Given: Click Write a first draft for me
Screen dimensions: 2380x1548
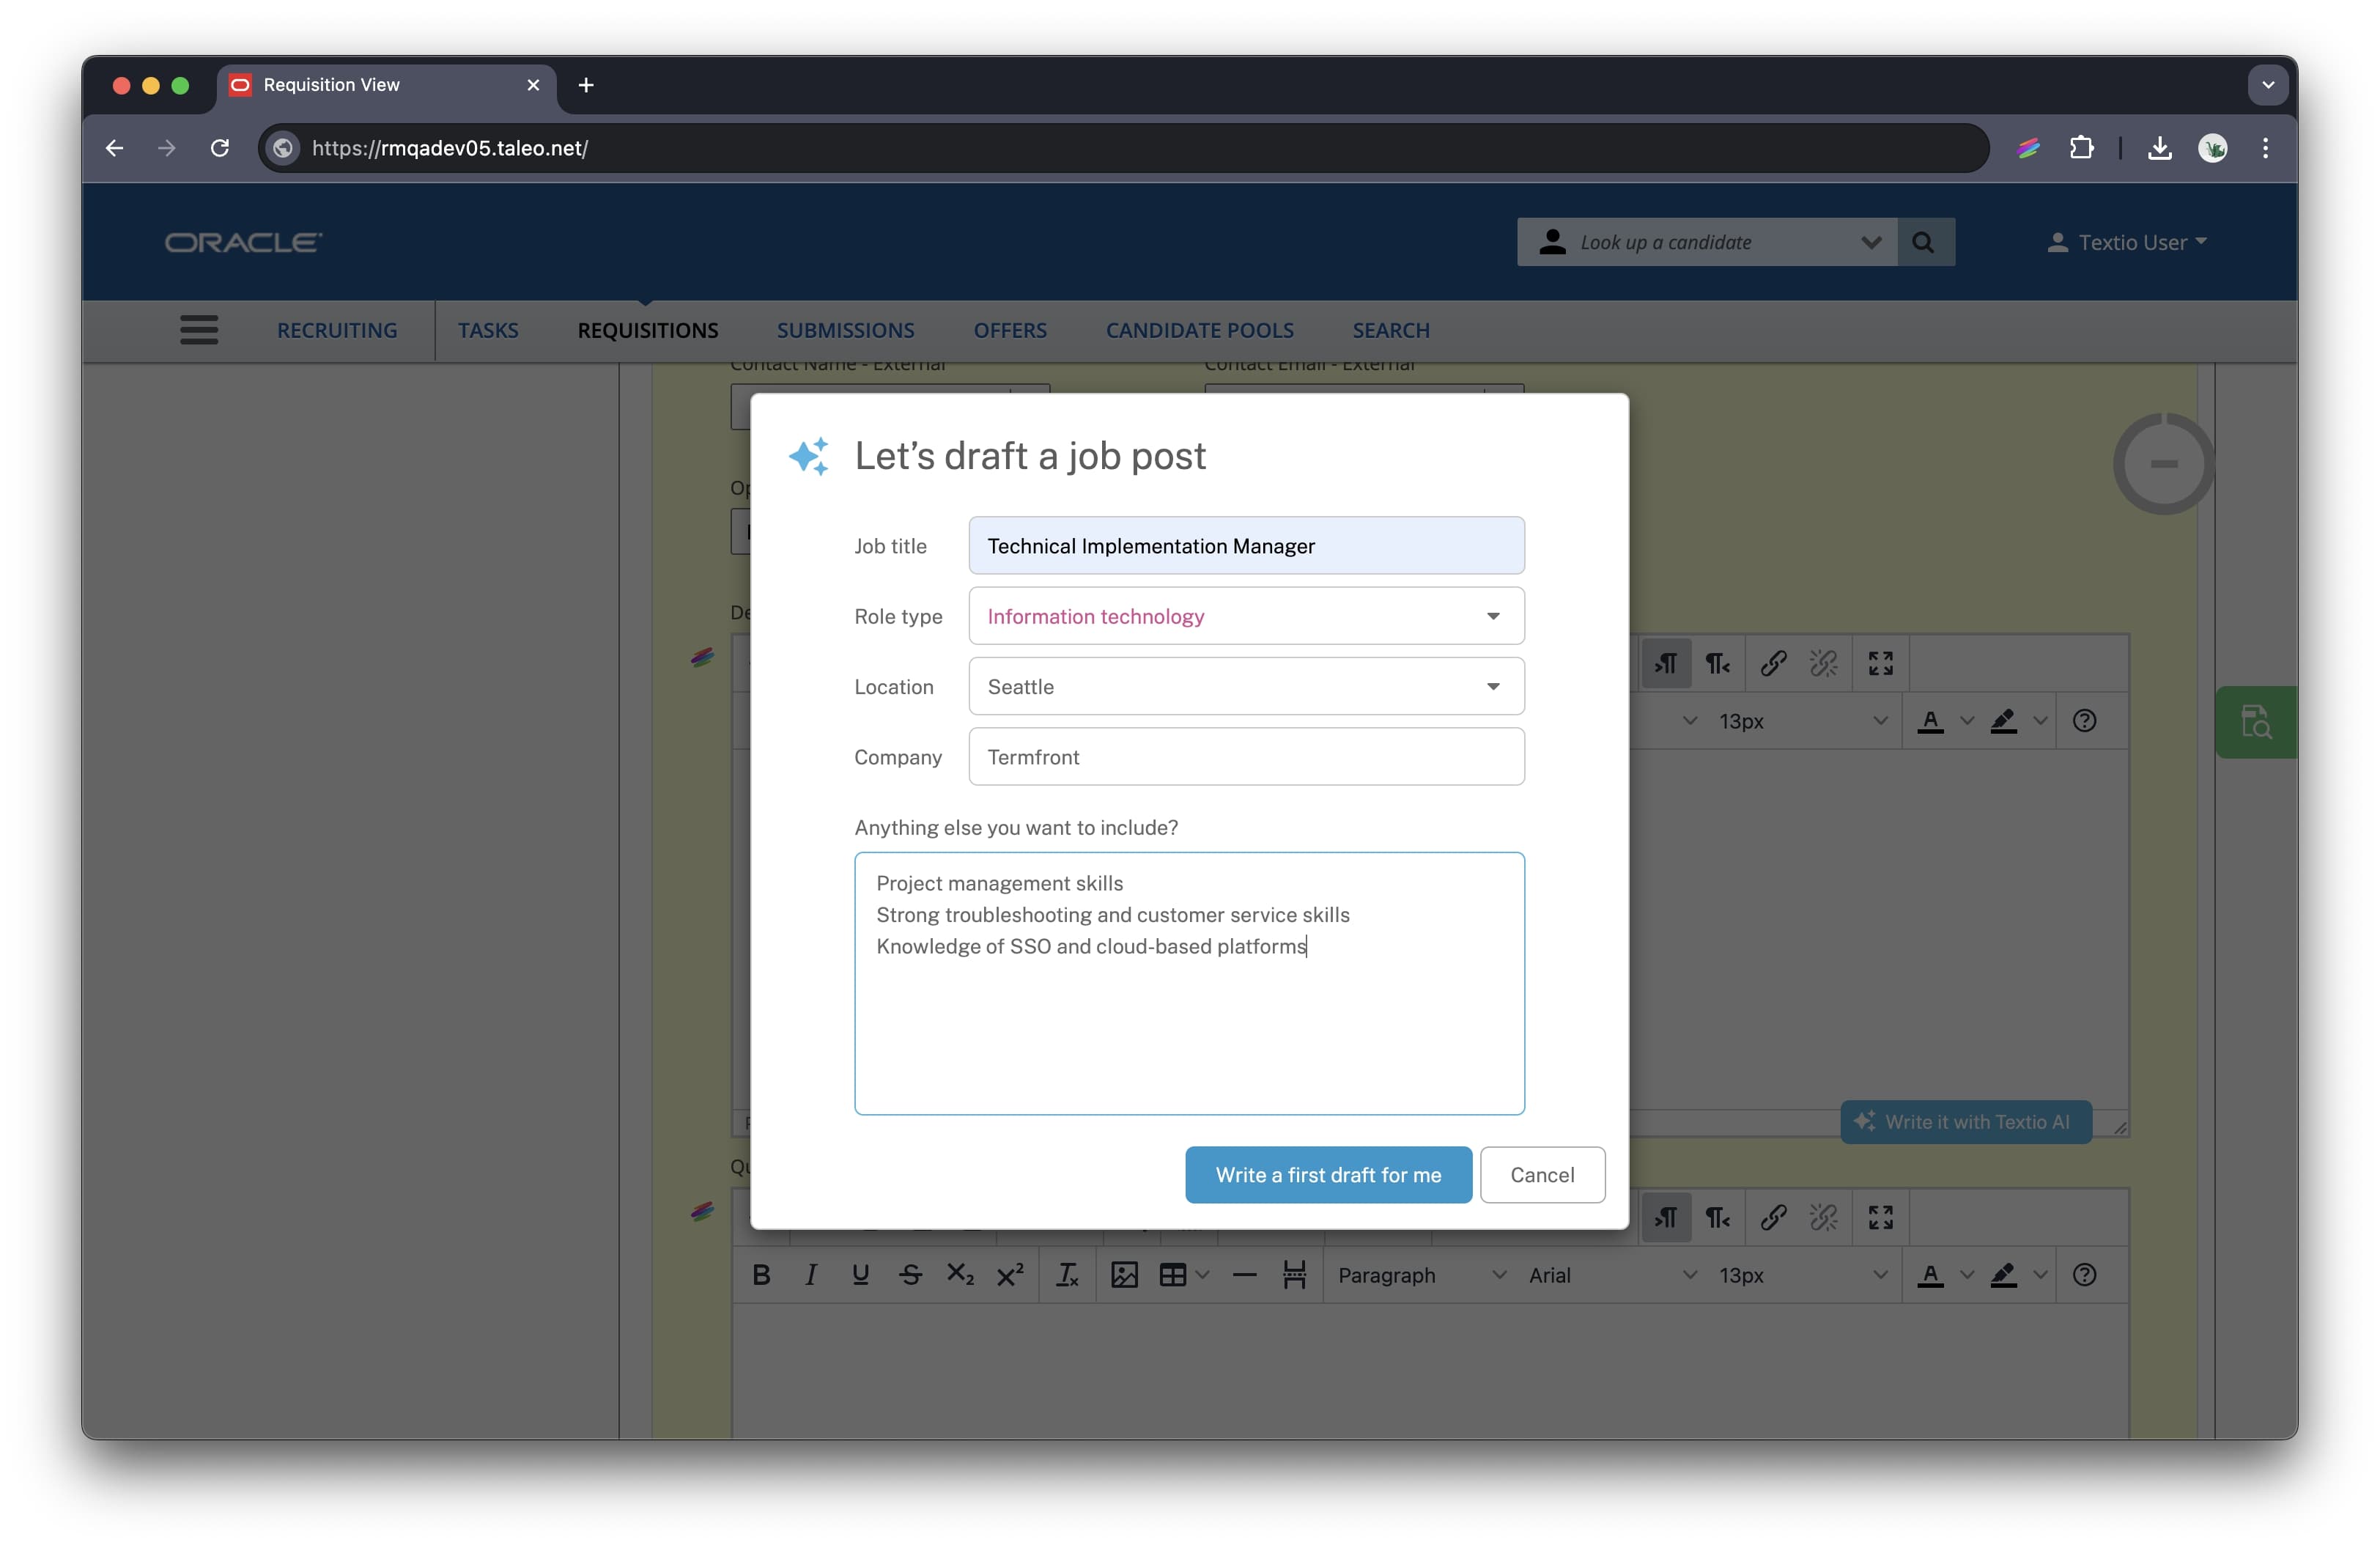Looking at the screenshot, I should pyautogui.click(x=1327, y=1175).
